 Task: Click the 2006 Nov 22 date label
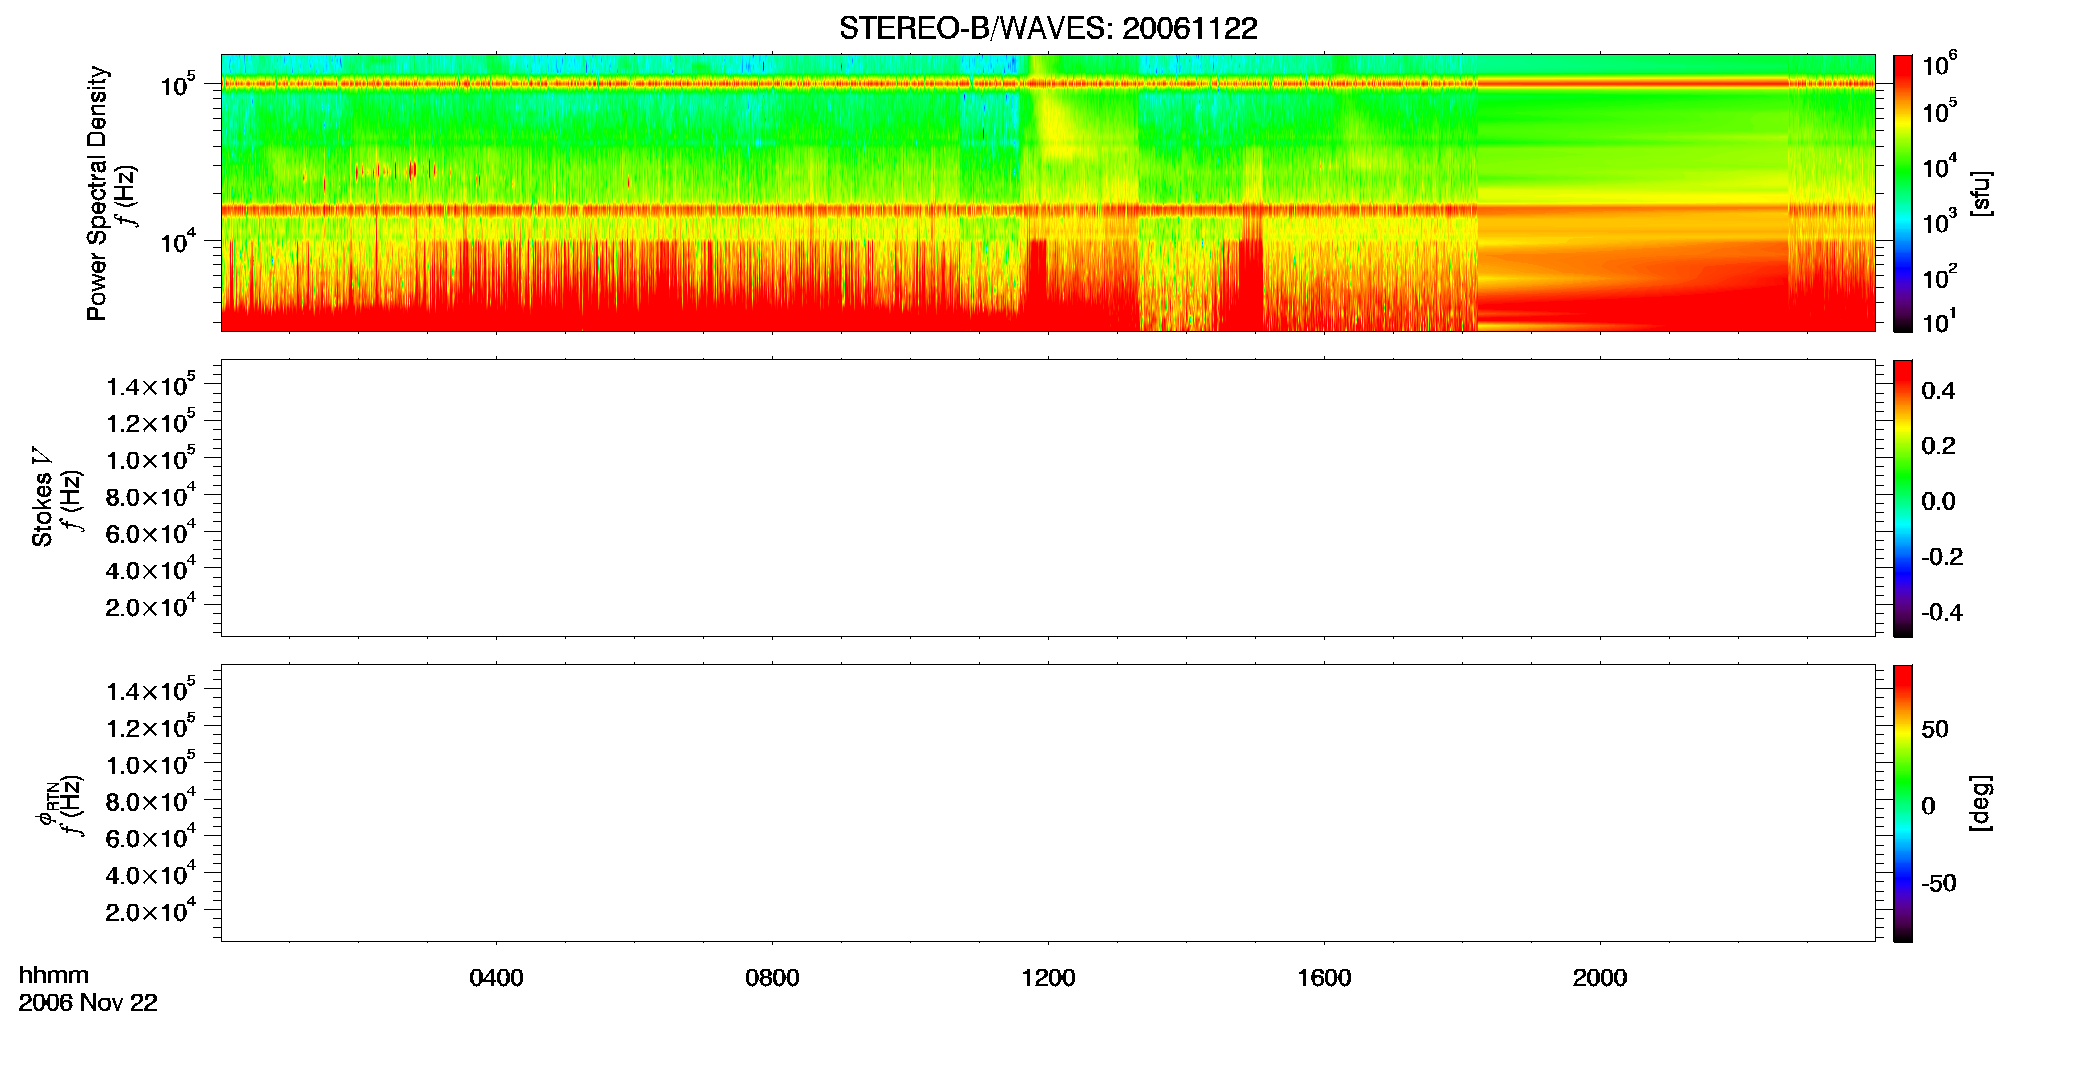point(88,1003)
